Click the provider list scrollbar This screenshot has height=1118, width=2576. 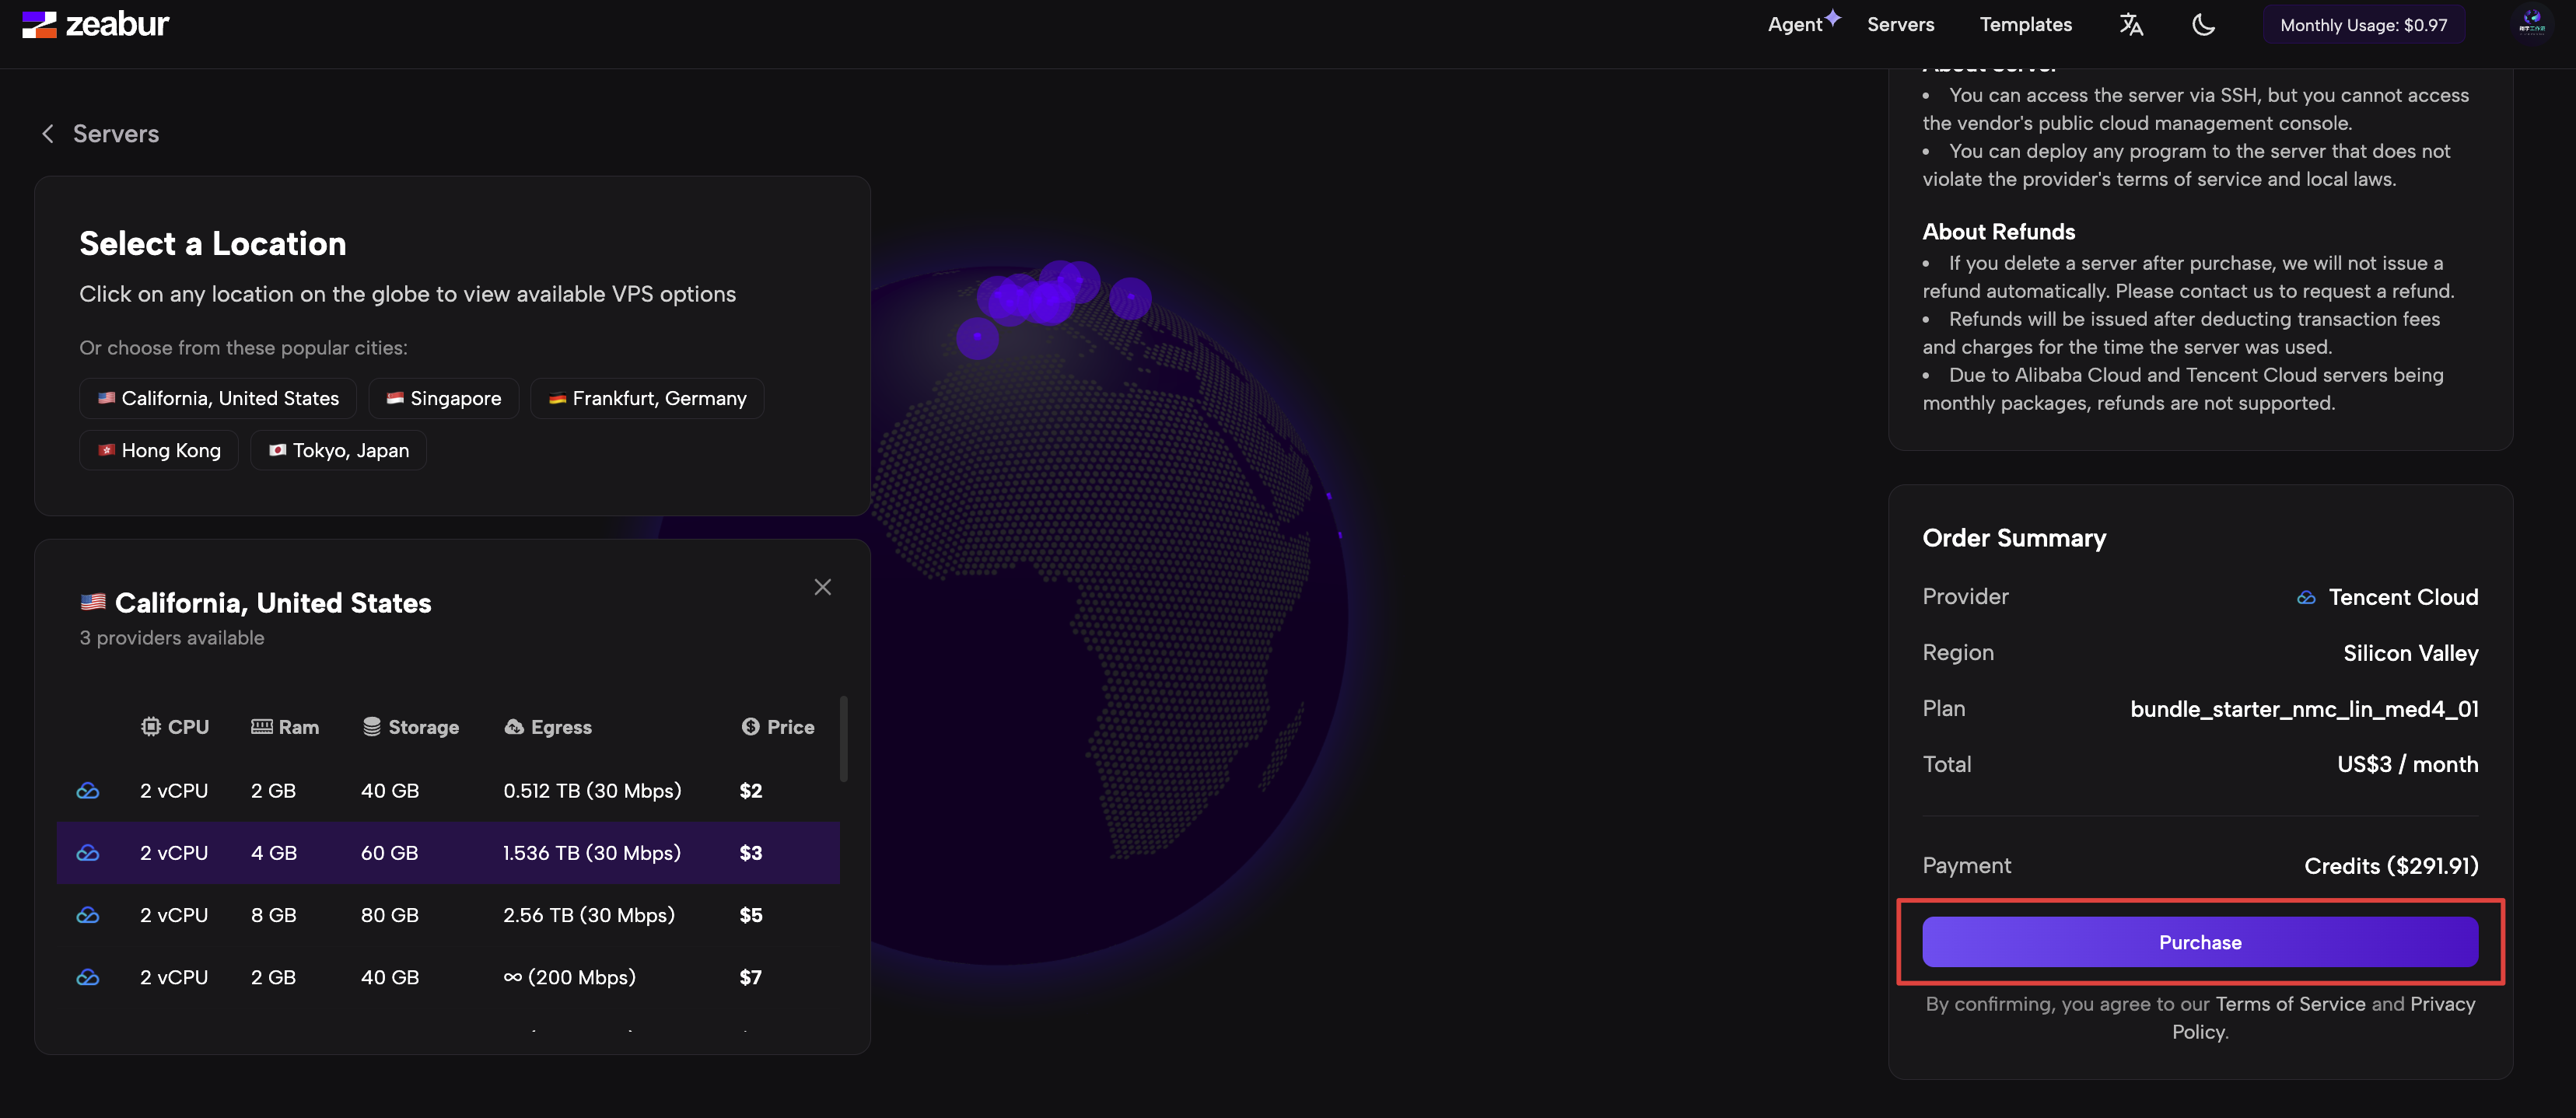point(843,739)
